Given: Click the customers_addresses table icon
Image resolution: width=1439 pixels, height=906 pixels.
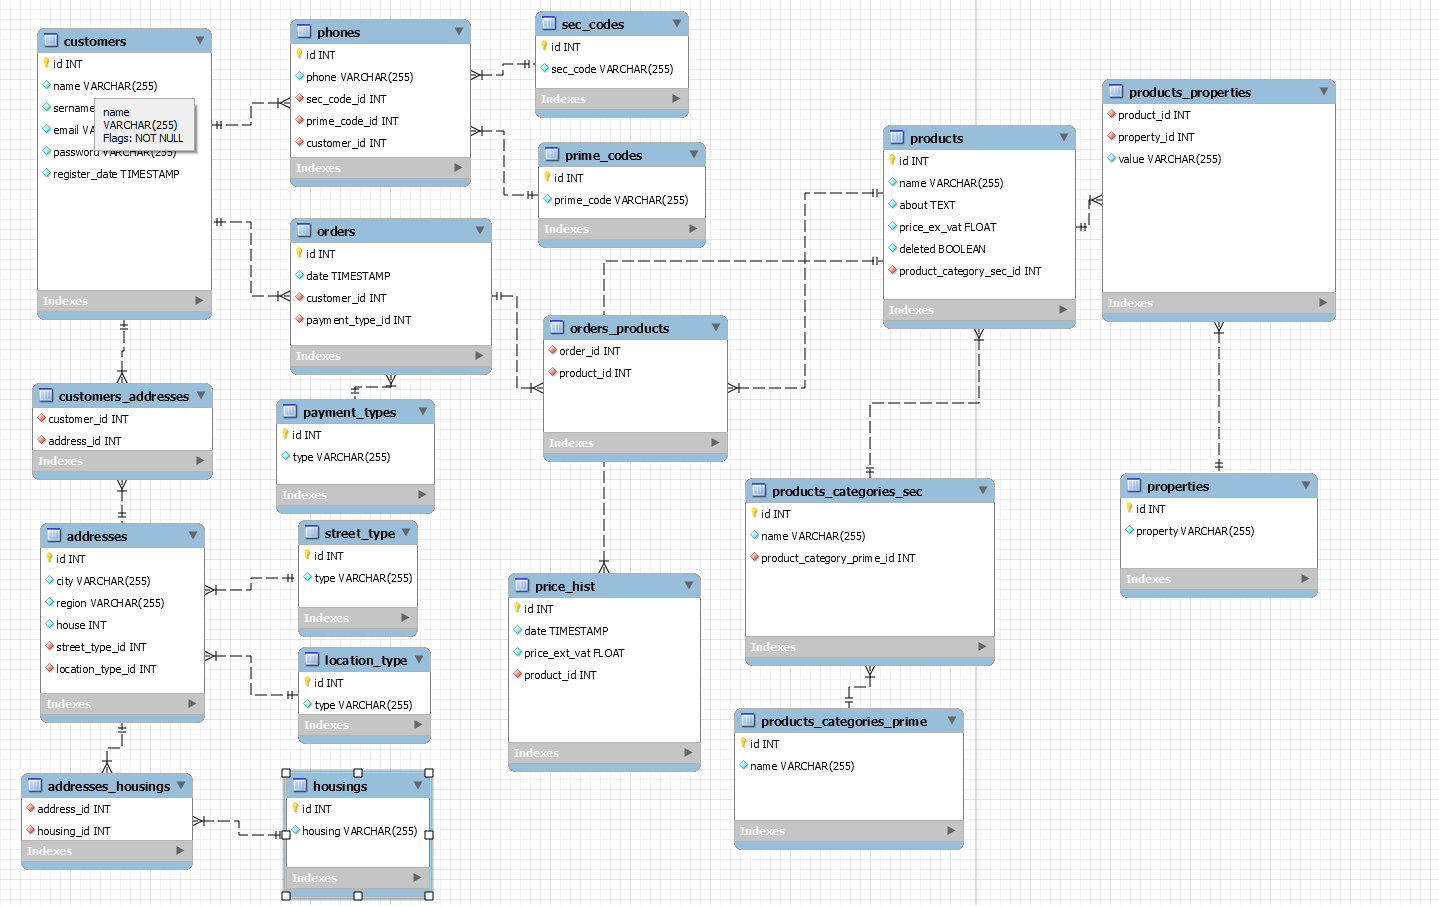Looking at the screenshot, I should pos(46,395).
